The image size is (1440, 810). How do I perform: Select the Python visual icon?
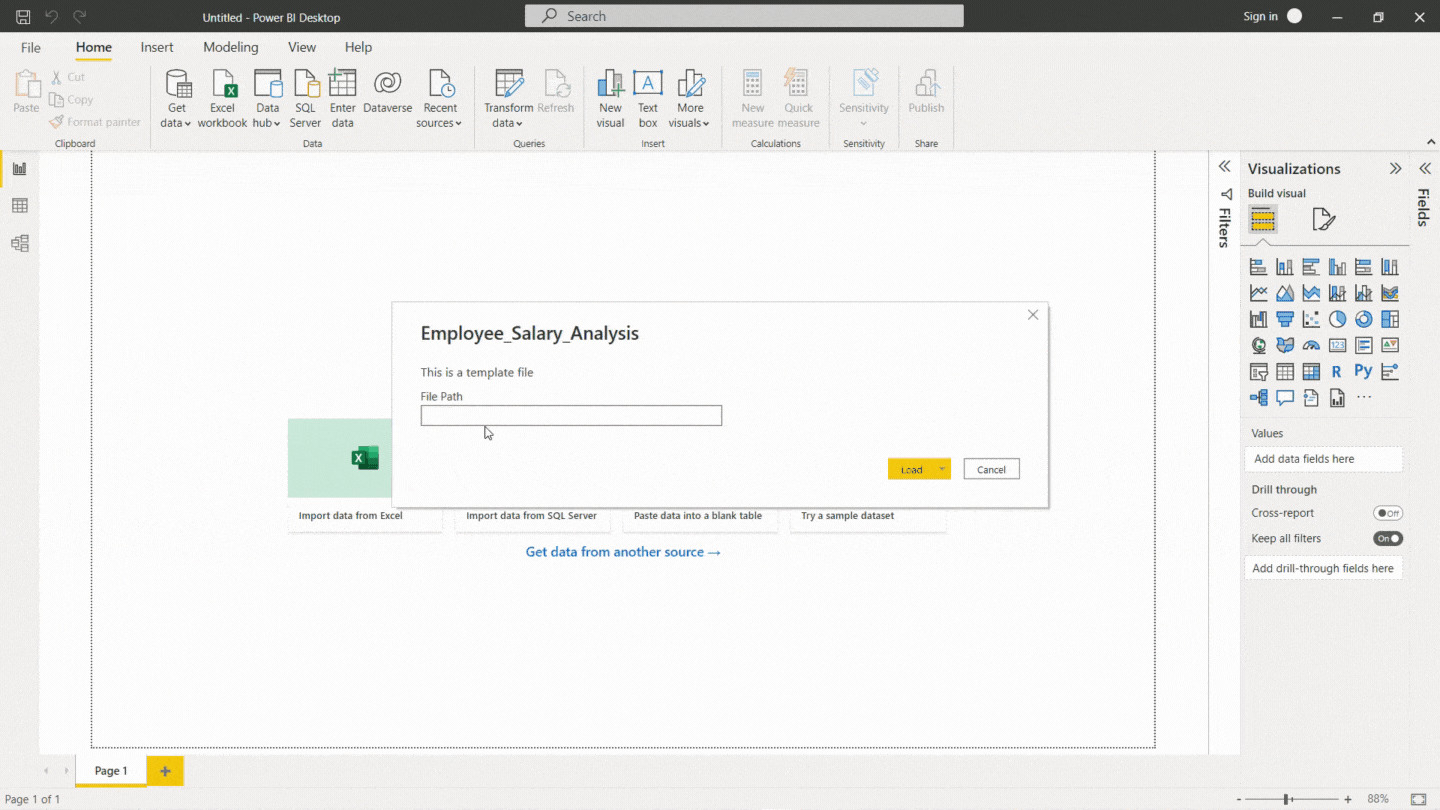(x=1363, y=370)
